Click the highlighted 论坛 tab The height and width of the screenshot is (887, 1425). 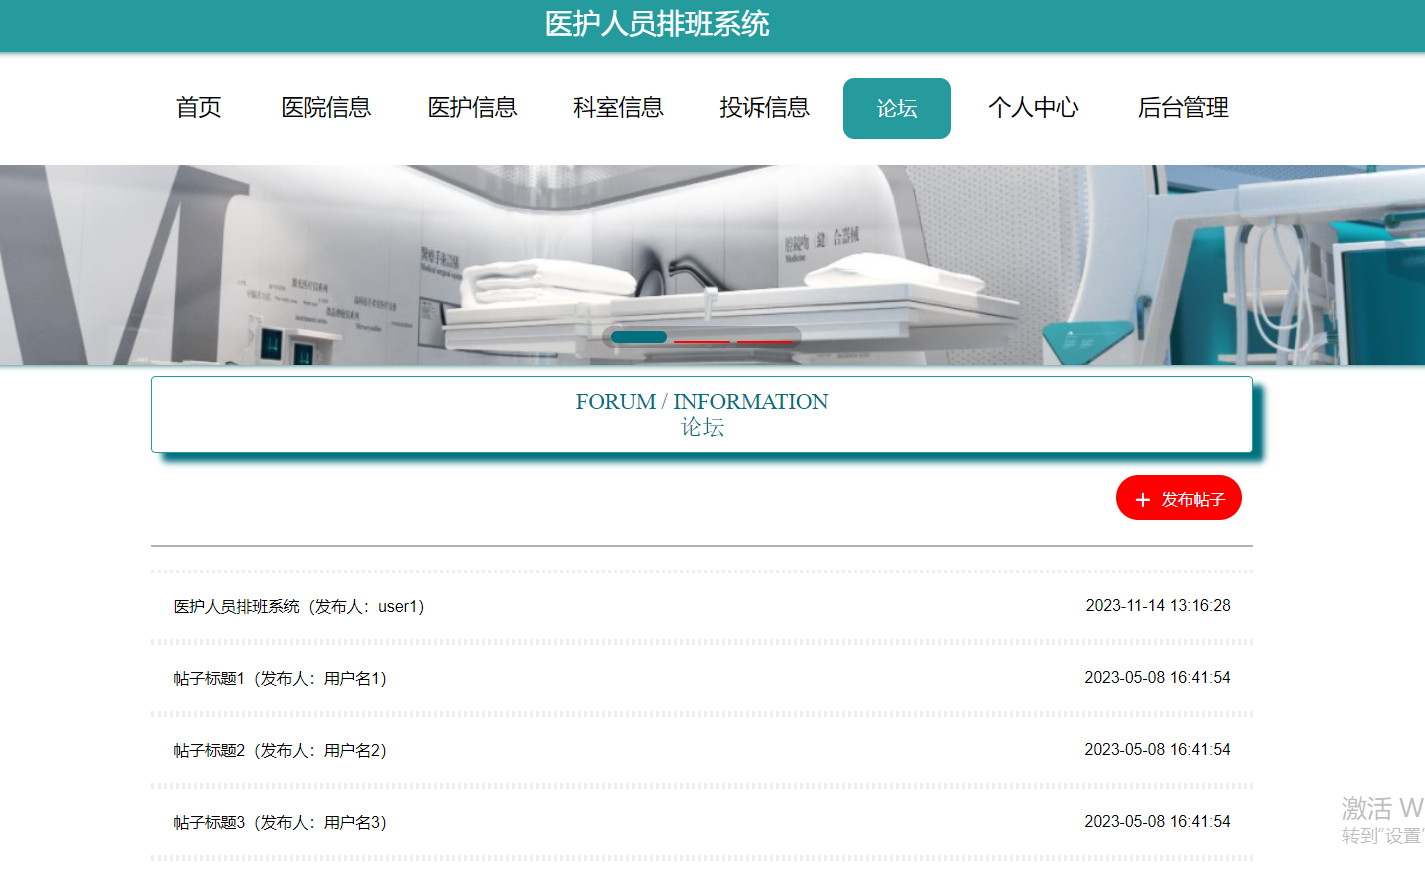coord(897,108)
